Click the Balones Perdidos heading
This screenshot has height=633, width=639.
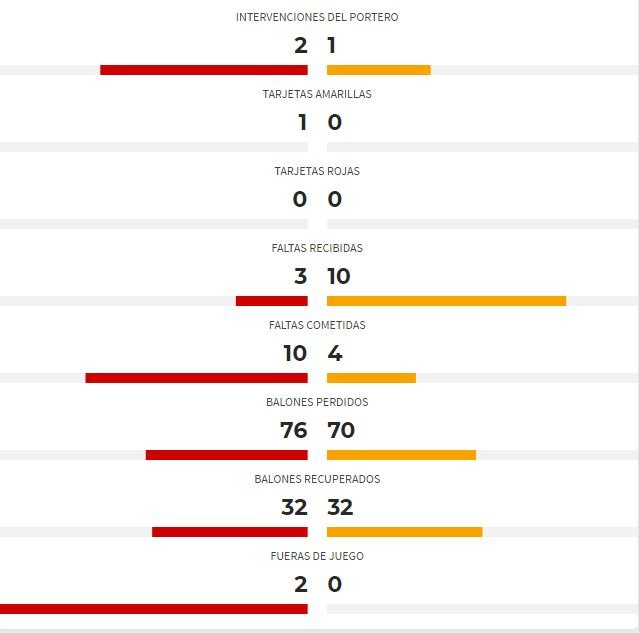point(317,402)
